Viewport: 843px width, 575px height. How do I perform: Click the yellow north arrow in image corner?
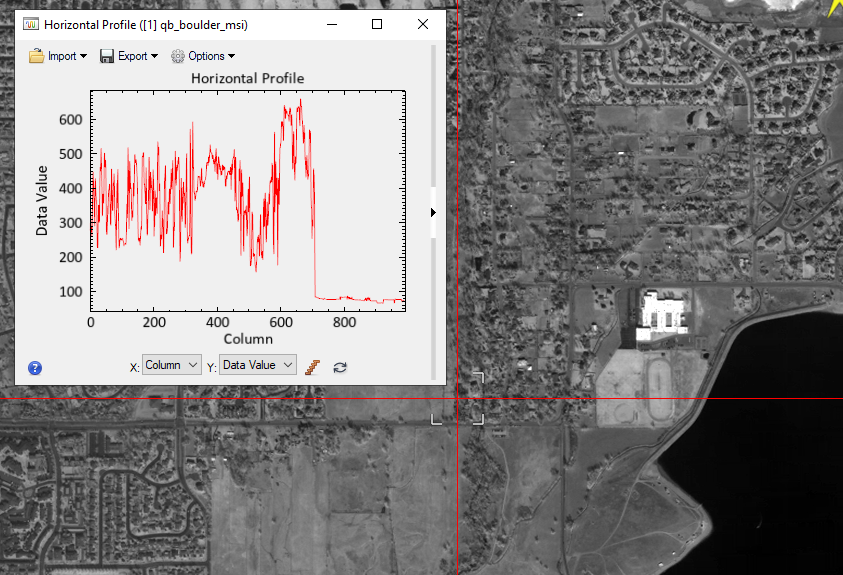tap(832, 8)
